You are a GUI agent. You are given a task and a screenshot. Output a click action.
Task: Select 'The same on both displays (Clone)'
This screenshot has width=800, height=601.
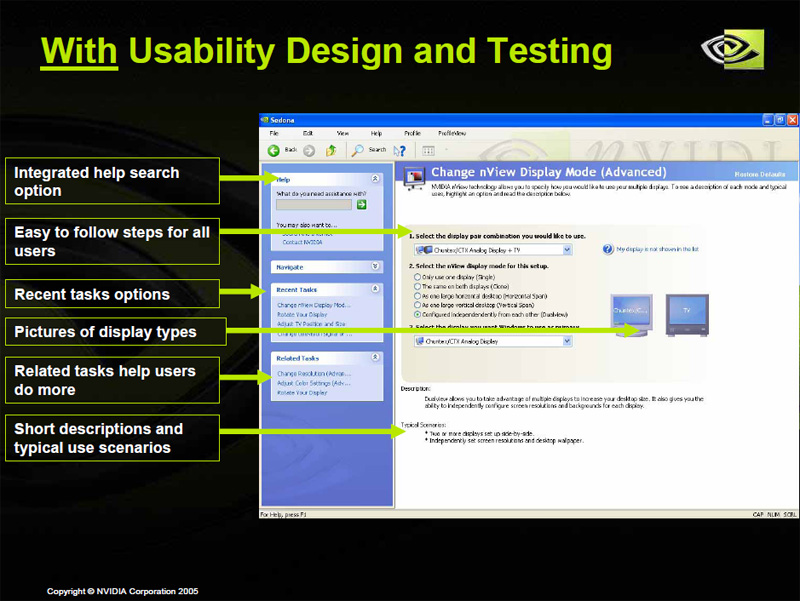click(417, 286)
